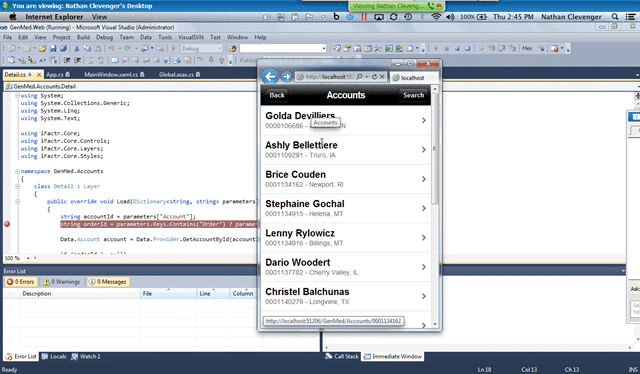640x374 pixels.
Task: Toggle the 0 Errors filter in Error List
Action: tap(21, 282)
